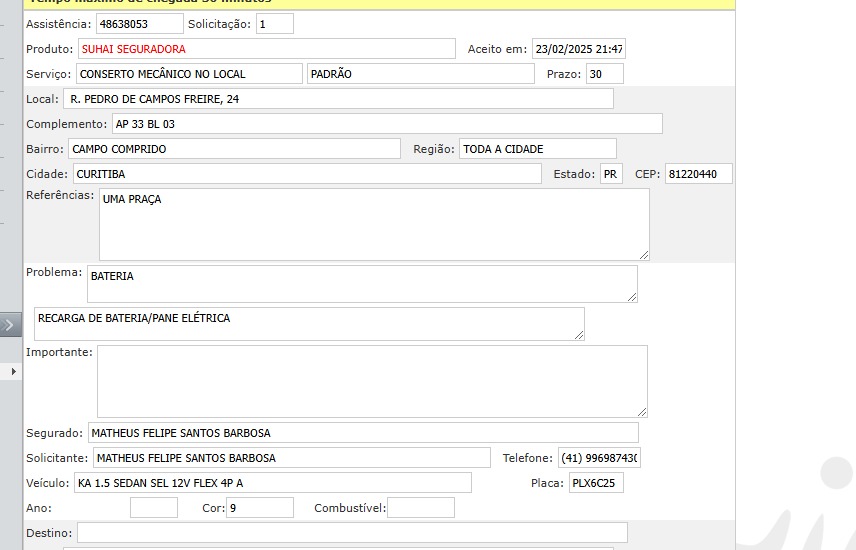The image size is (856, 550).
Task: Click the Estado field PR
Action: [x=611, y=174]
